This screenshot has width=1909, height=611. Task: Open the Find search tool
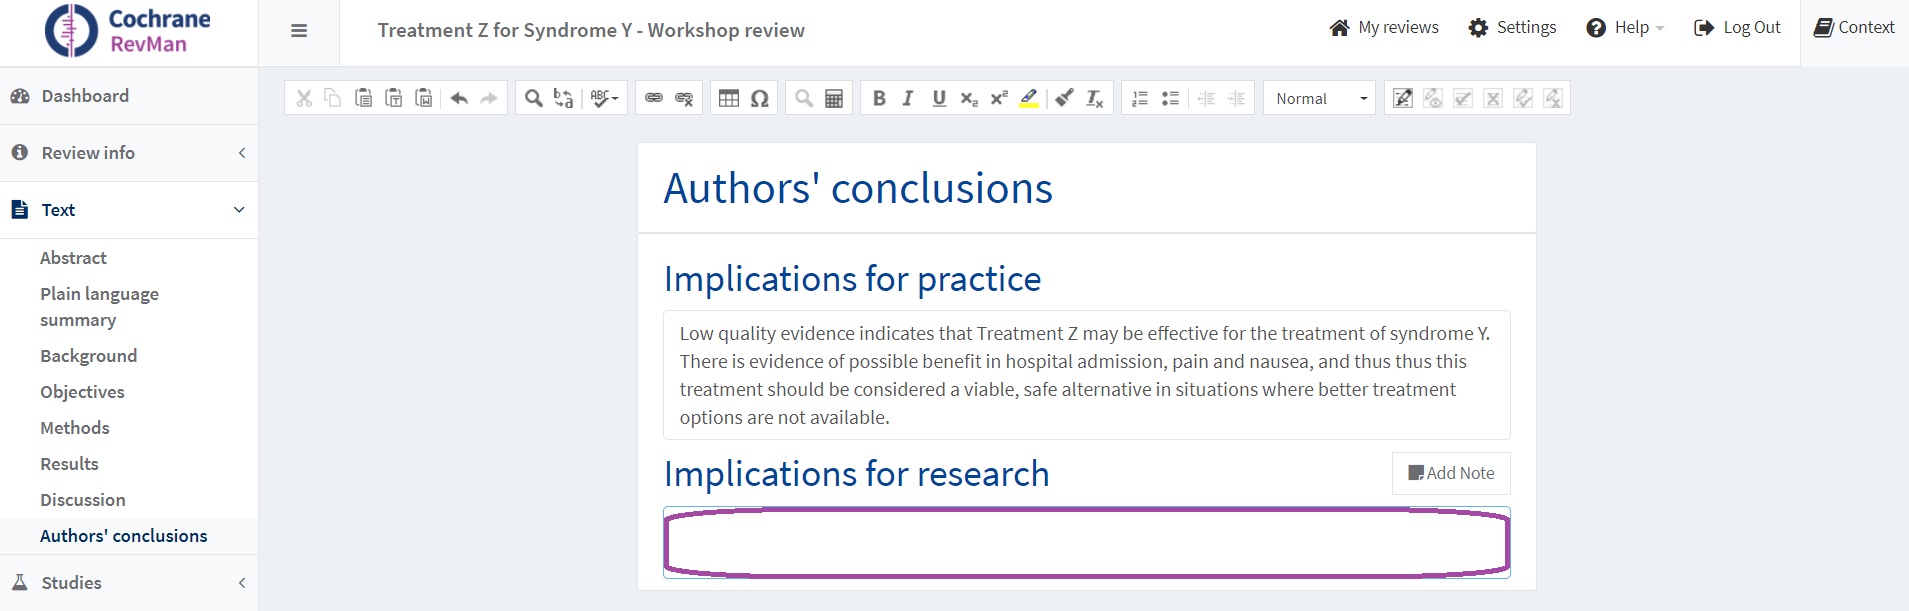534,98
